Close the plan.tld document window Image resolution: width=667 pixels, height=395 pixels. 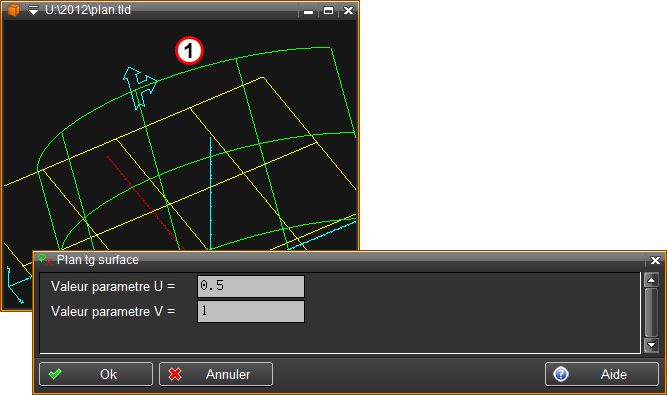tap(348, 11)
